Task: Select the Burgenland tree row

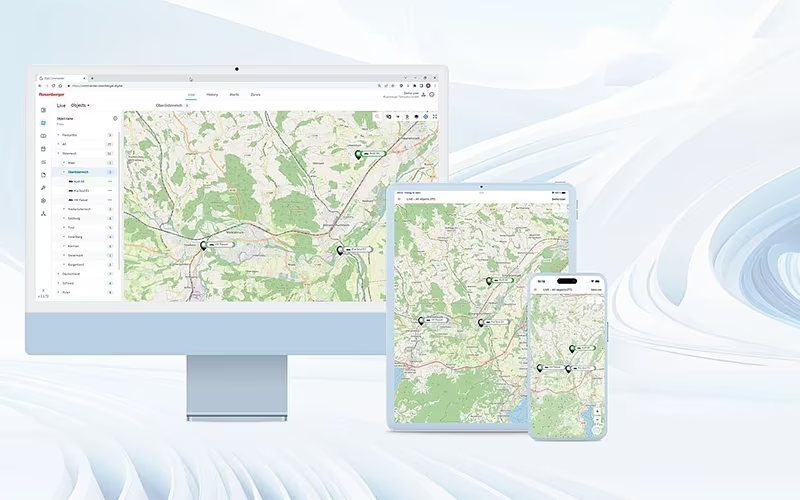Action: [x=85, y=265]
